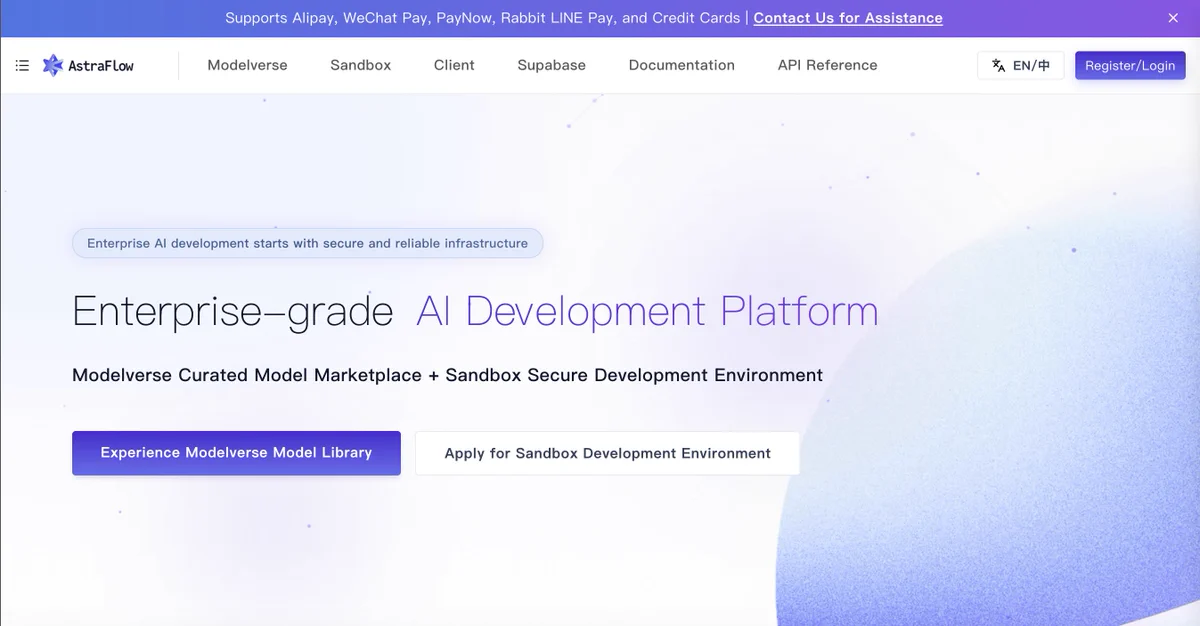Image resolution: width=1200 pixels, height=626 pixels.
Task: Click the translate icon in language button
Action: click(x=998, y=66)
